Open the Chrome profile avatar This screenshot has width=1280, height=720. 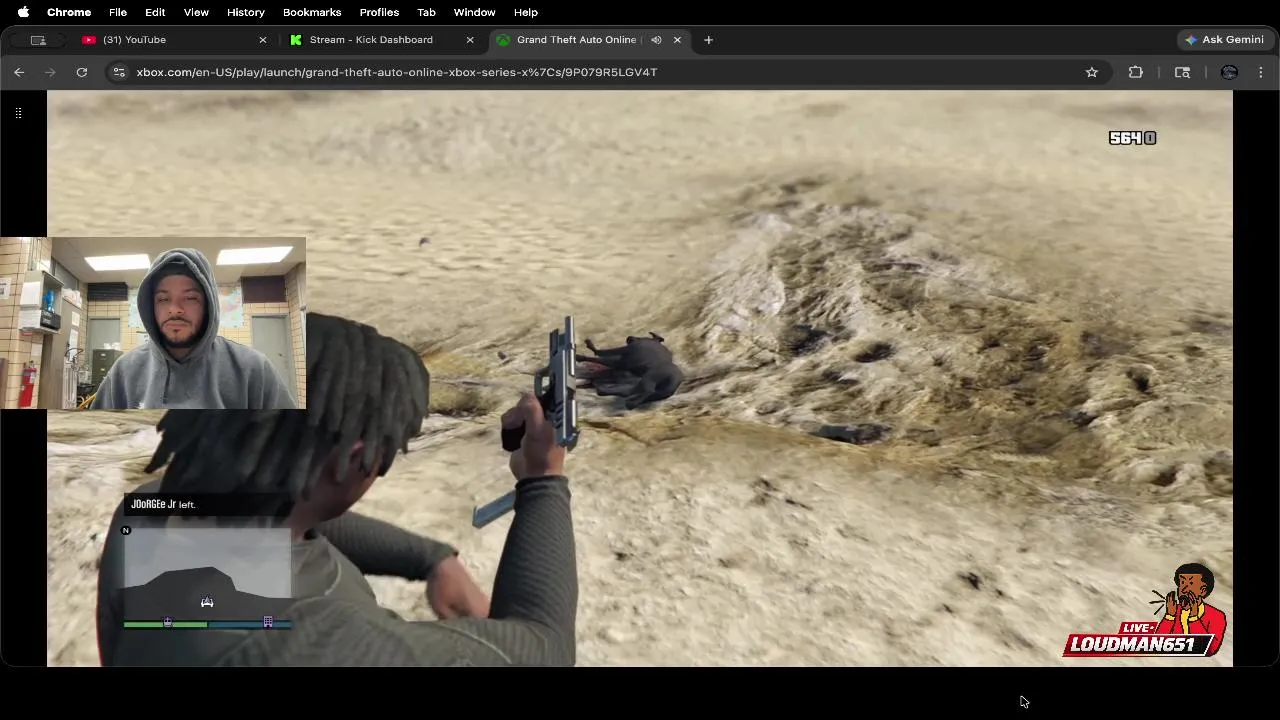[x=1230, y=72]
